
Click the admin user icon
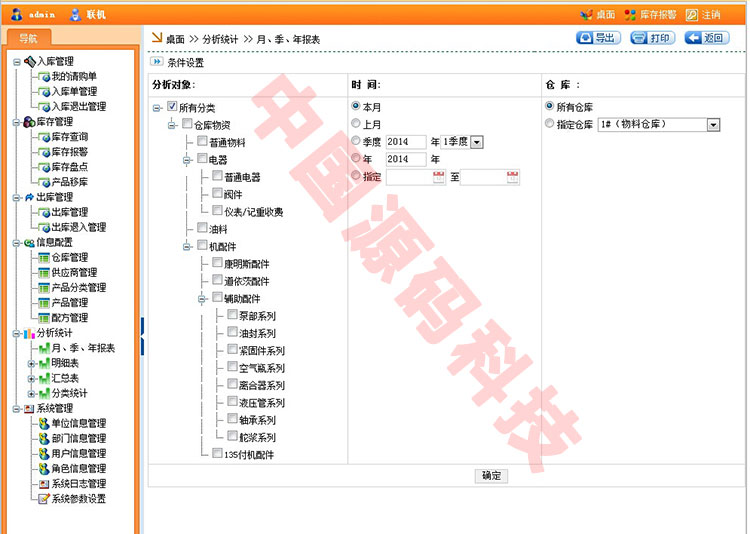coord(16,14)
